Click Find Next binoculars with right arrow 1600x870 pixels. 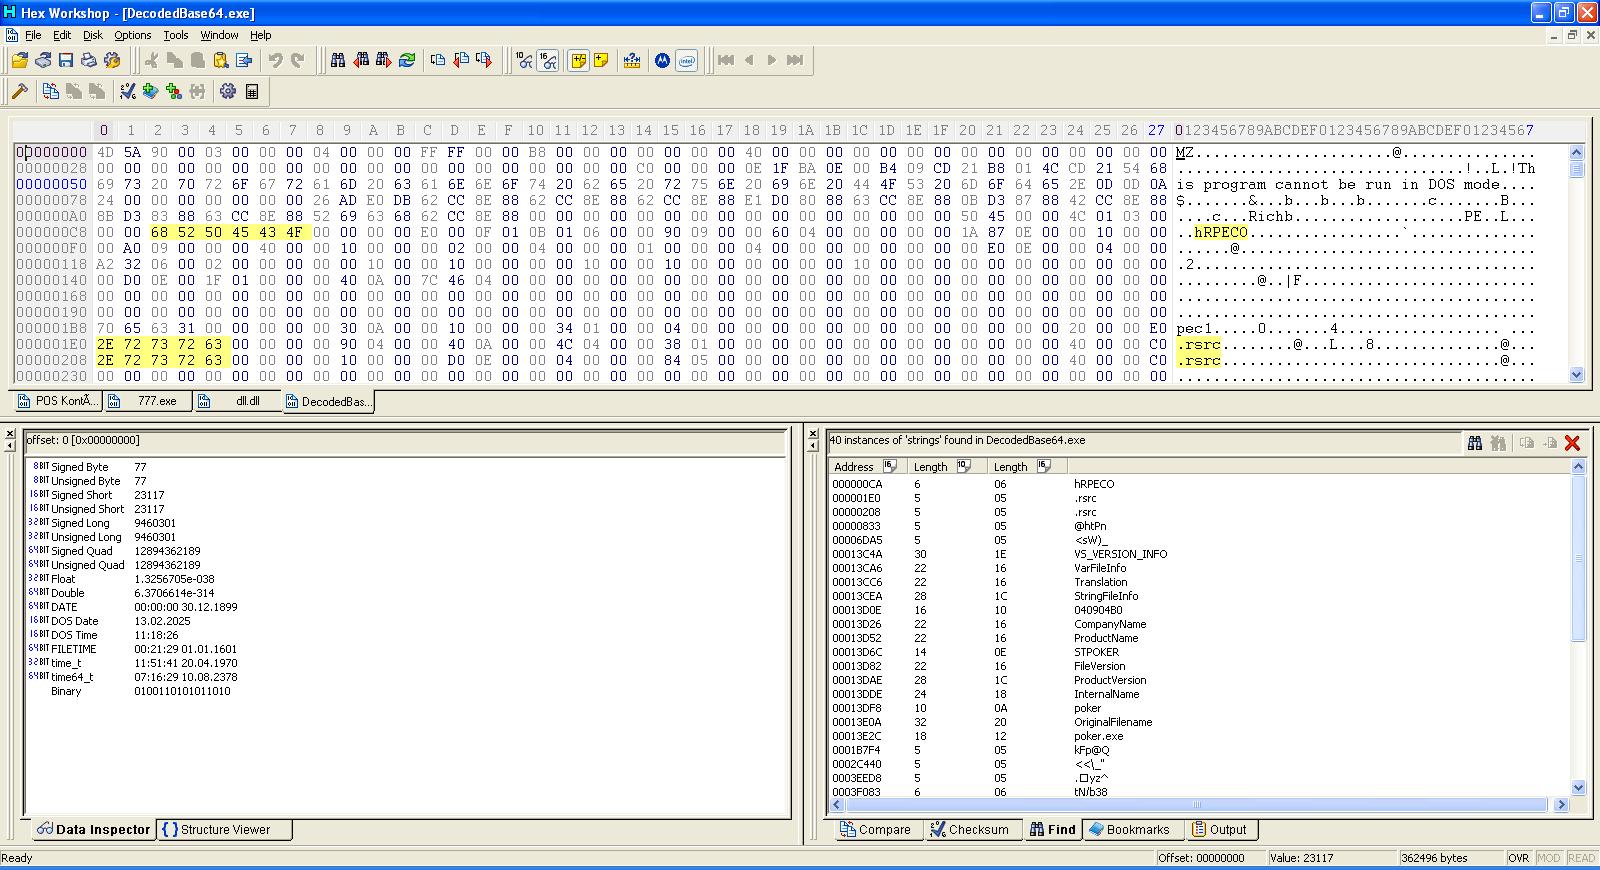pos(384,60)
